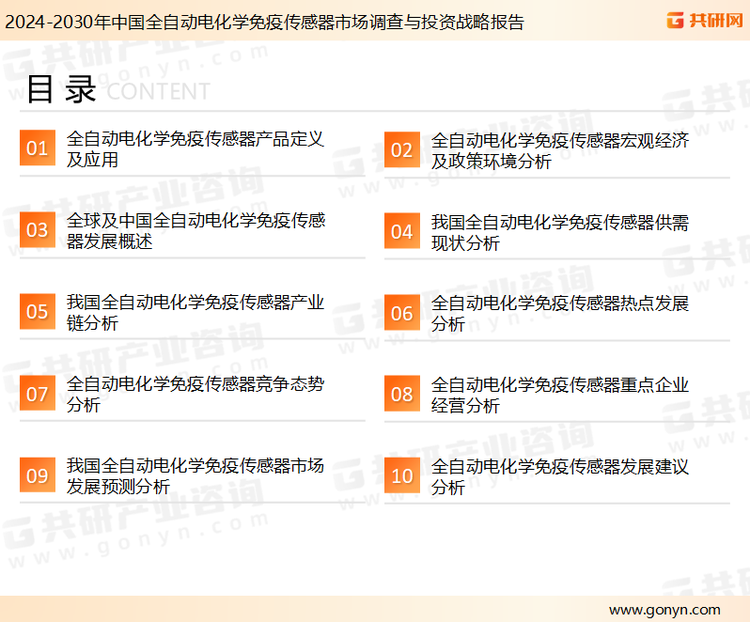Select chapter 全自动电化学免疫传感器产品定义及应用
750x622 pixels.
pos(195,149)
